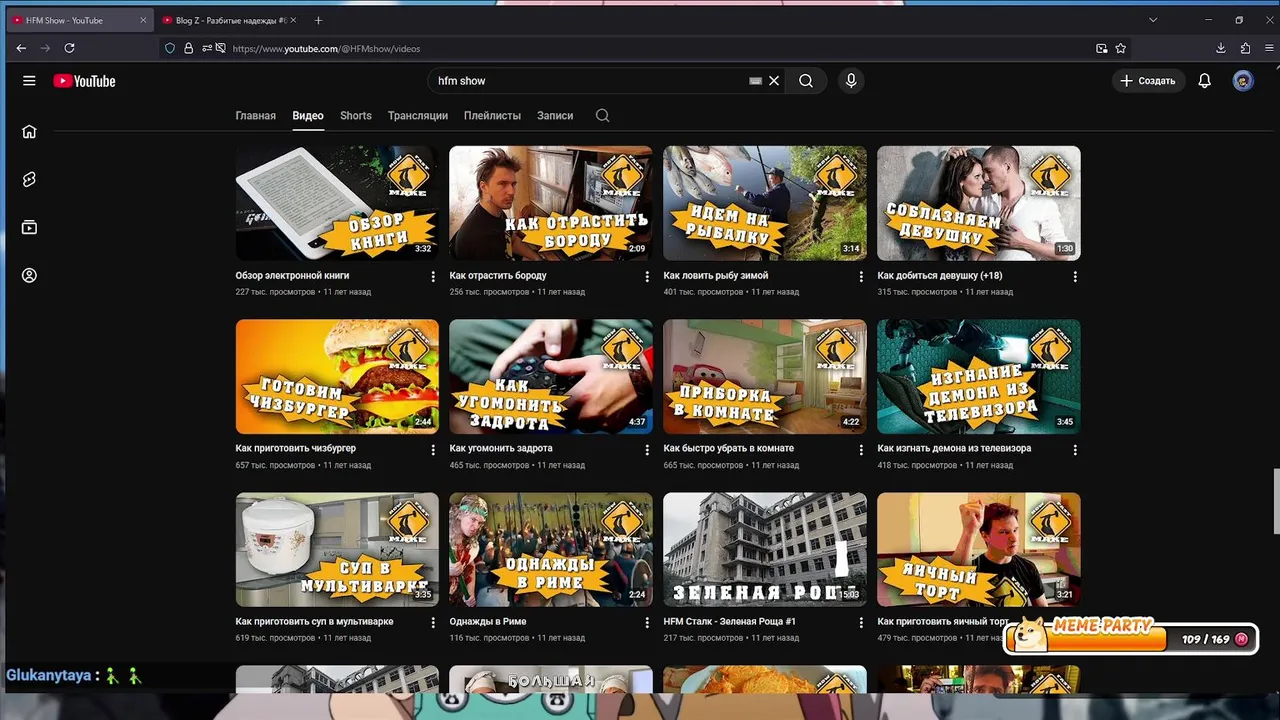Open the browser extensions puzzle icon
The width and height of the screenshot is (1280, 720).
pos(1245,48)
